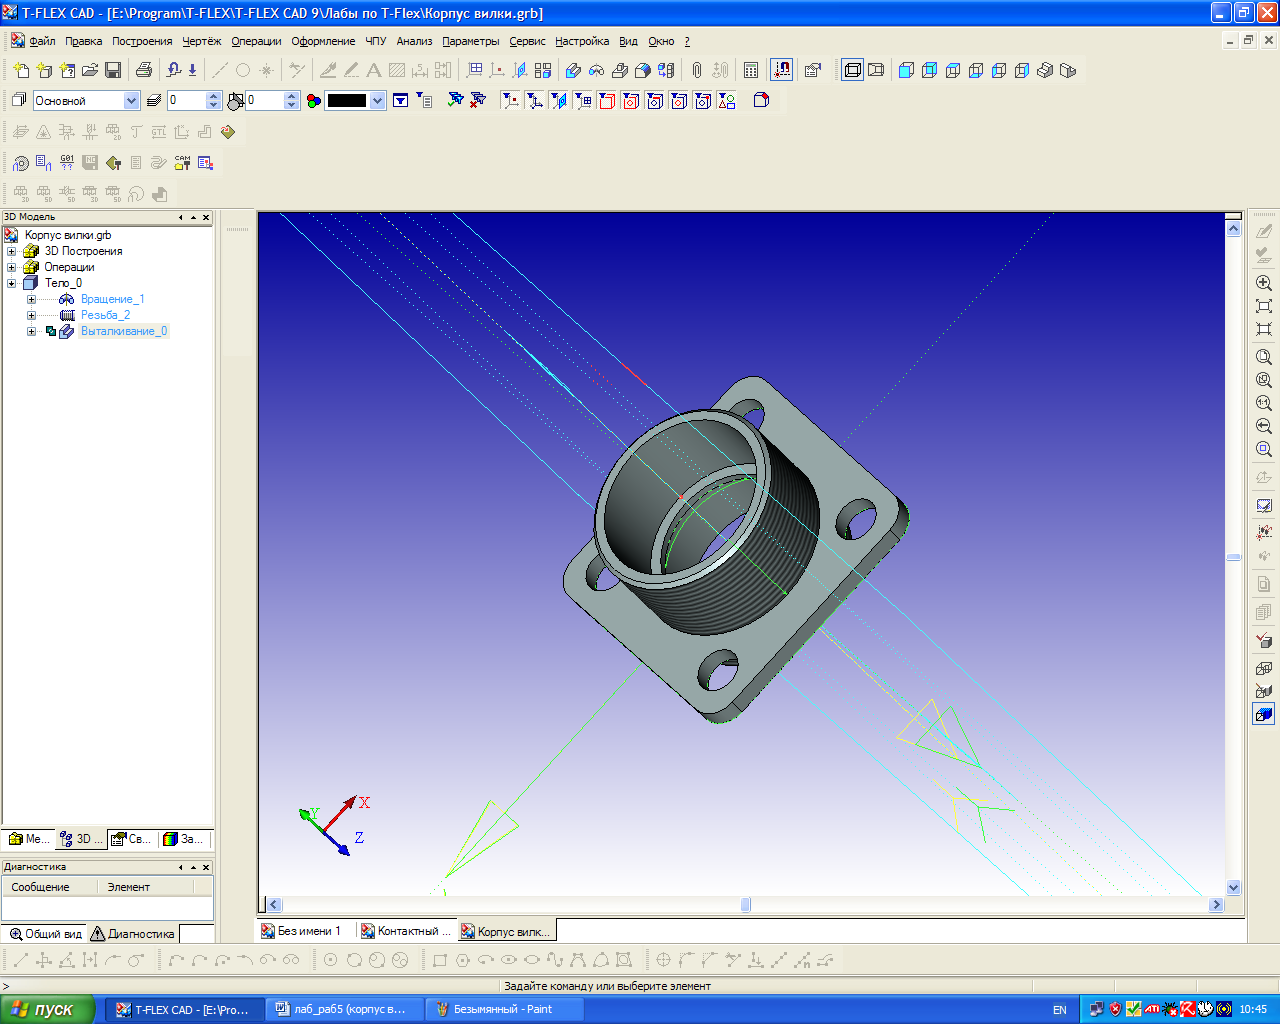
Task: Switch to the Контактный document tab
Action: (406, 931)
